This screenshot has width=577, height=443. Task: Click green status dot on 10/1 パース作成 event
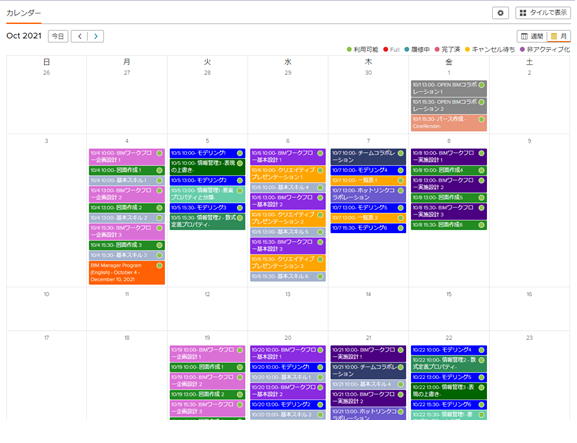point(481,119)
